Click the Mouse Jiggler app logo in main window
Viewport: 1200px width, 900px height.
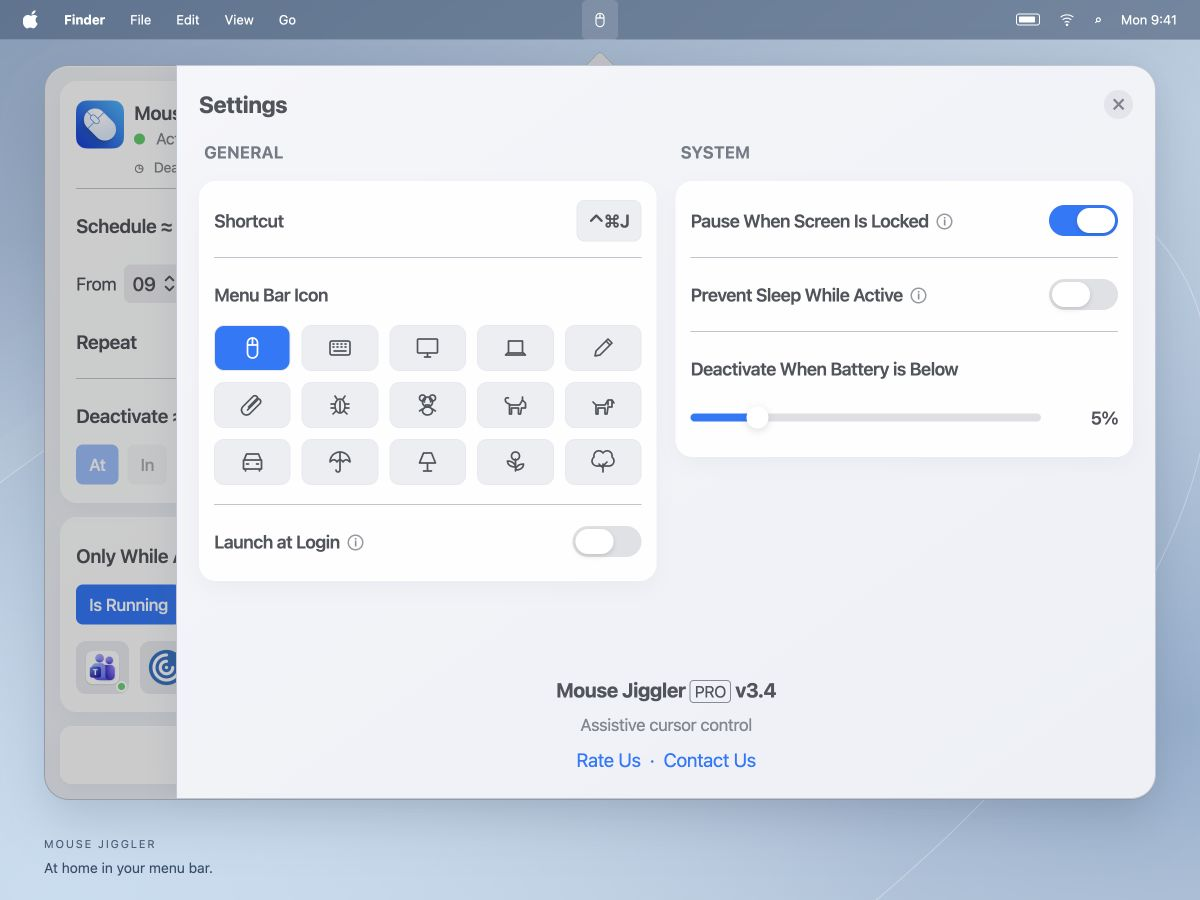tap(100, 125)
